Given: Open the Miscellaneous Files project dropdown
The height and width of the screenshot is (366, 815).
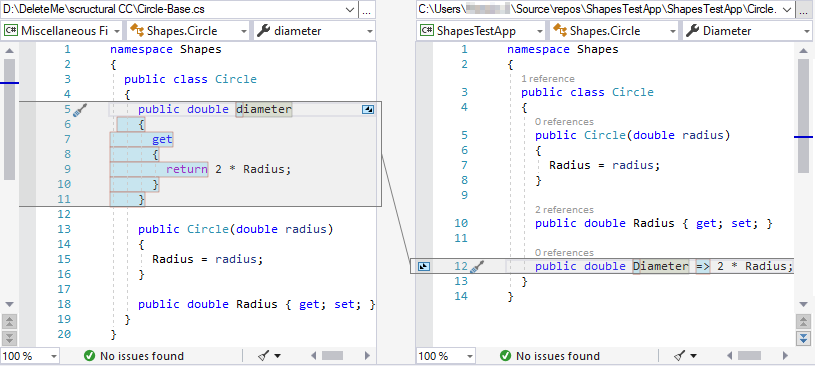Looking at the screenshot, I should coord(62,31).
